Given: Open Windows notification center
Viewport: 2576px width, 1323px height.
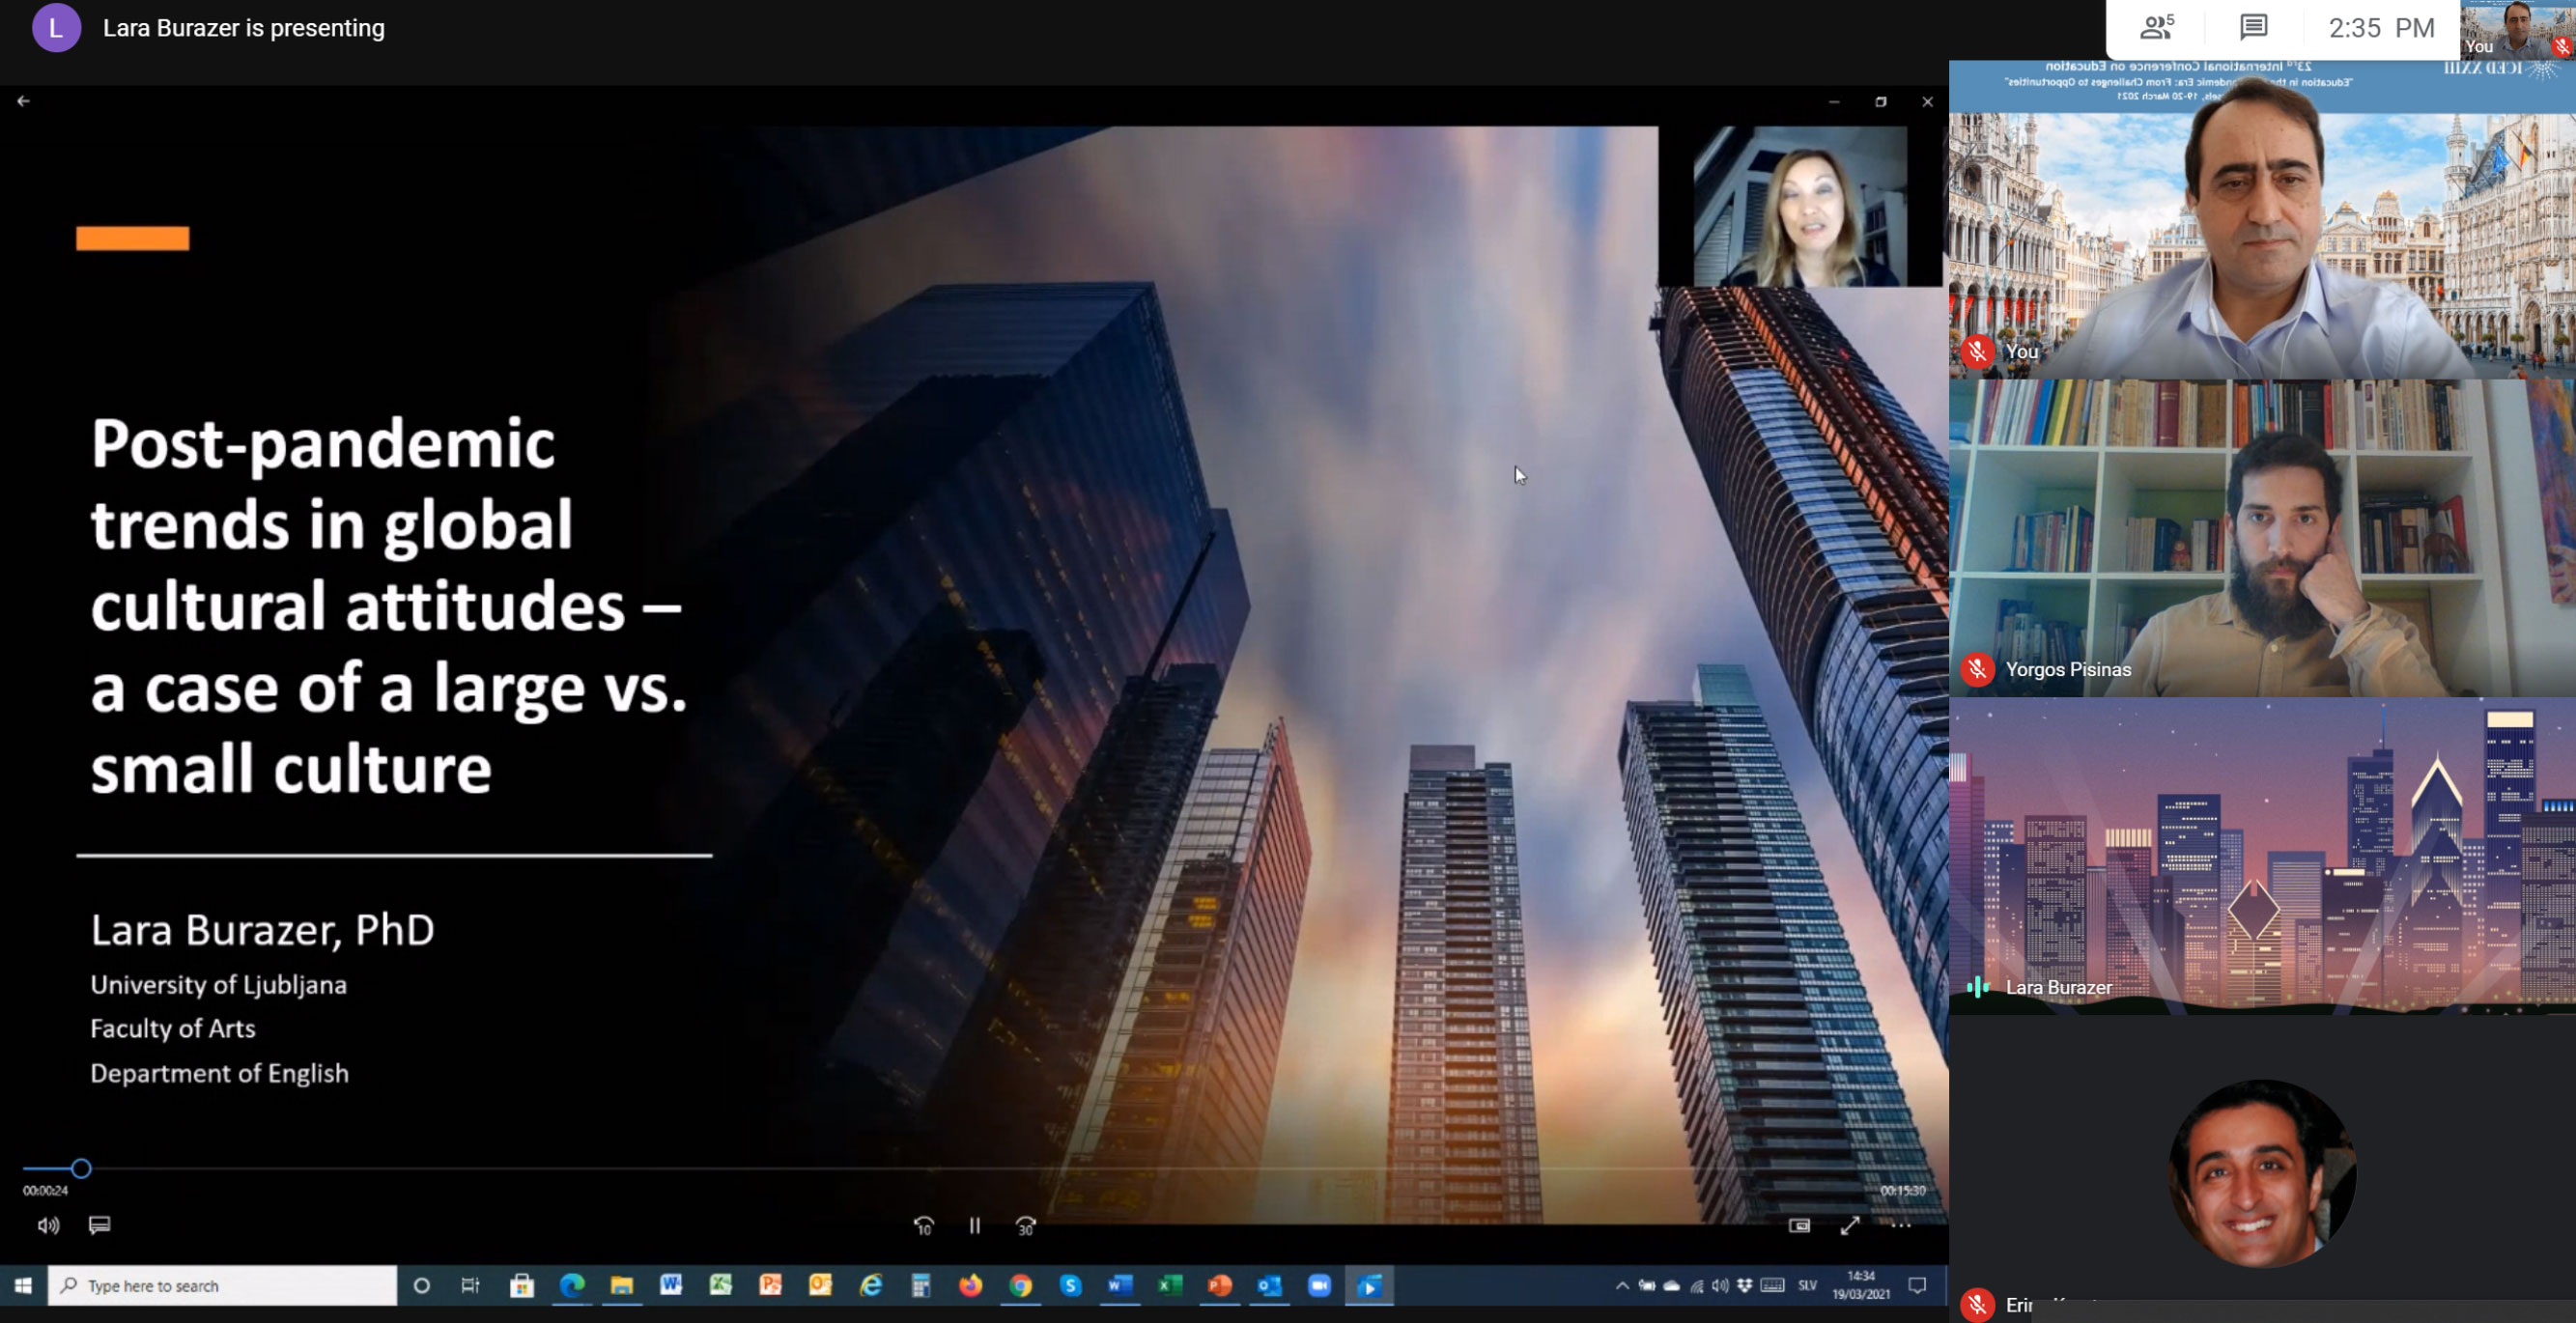Looking at the screenshot, I should [1916, 1286].
